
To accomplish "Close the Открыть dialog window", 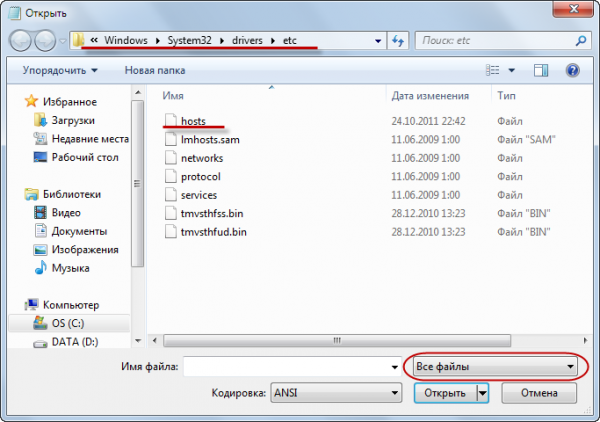I will 573,8.
